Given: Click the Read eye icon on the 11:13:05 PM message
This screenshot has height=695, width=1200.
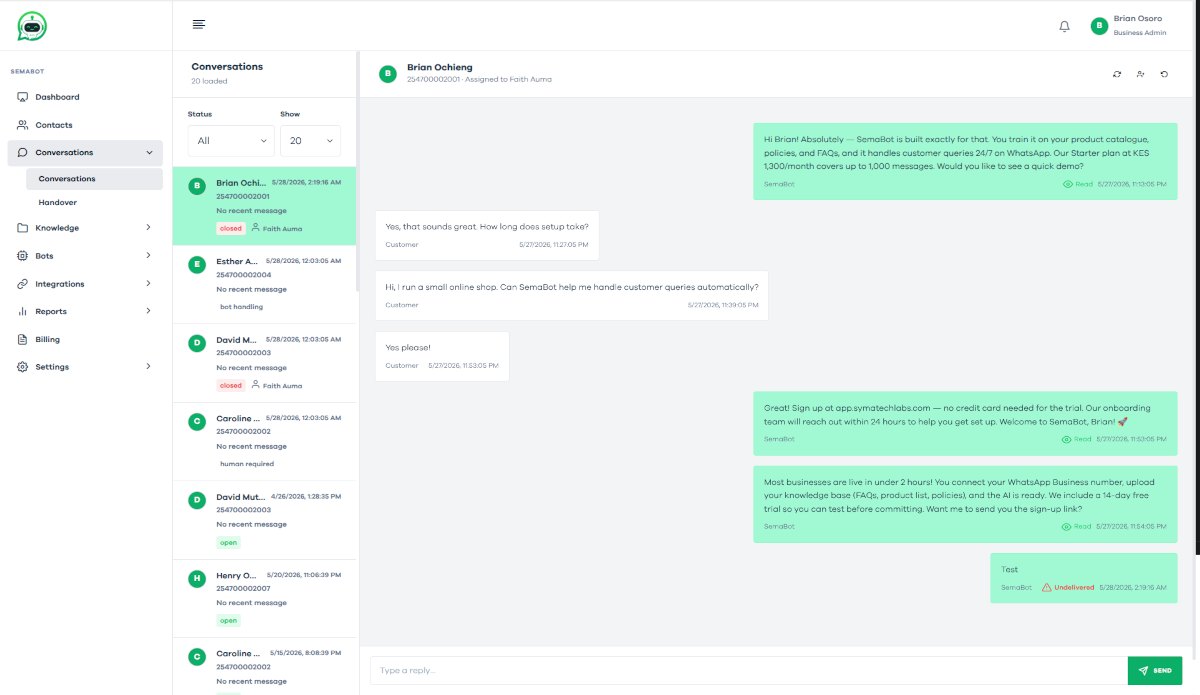Looking at the screenshot, I should click(1068, 185).
